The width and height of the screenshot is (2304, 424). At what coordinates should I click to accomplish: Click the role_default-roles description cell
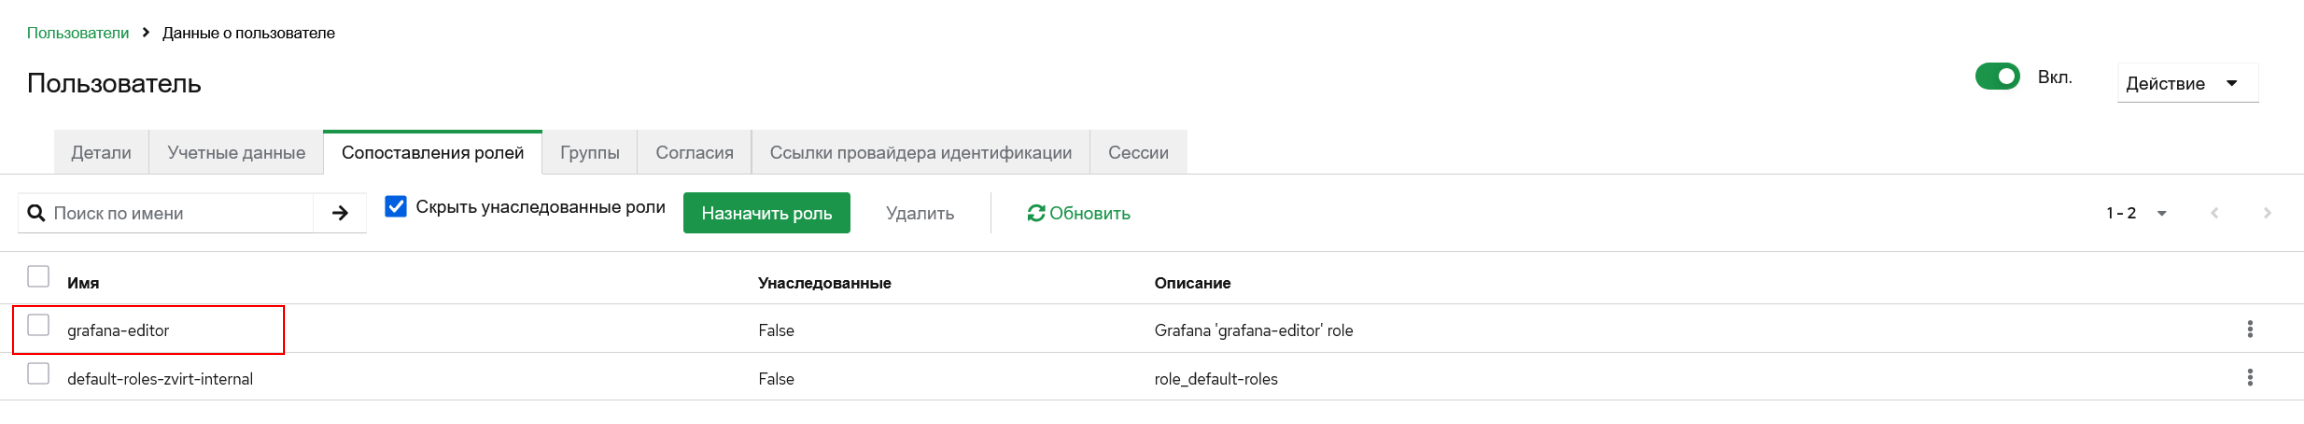[1216, 379]
